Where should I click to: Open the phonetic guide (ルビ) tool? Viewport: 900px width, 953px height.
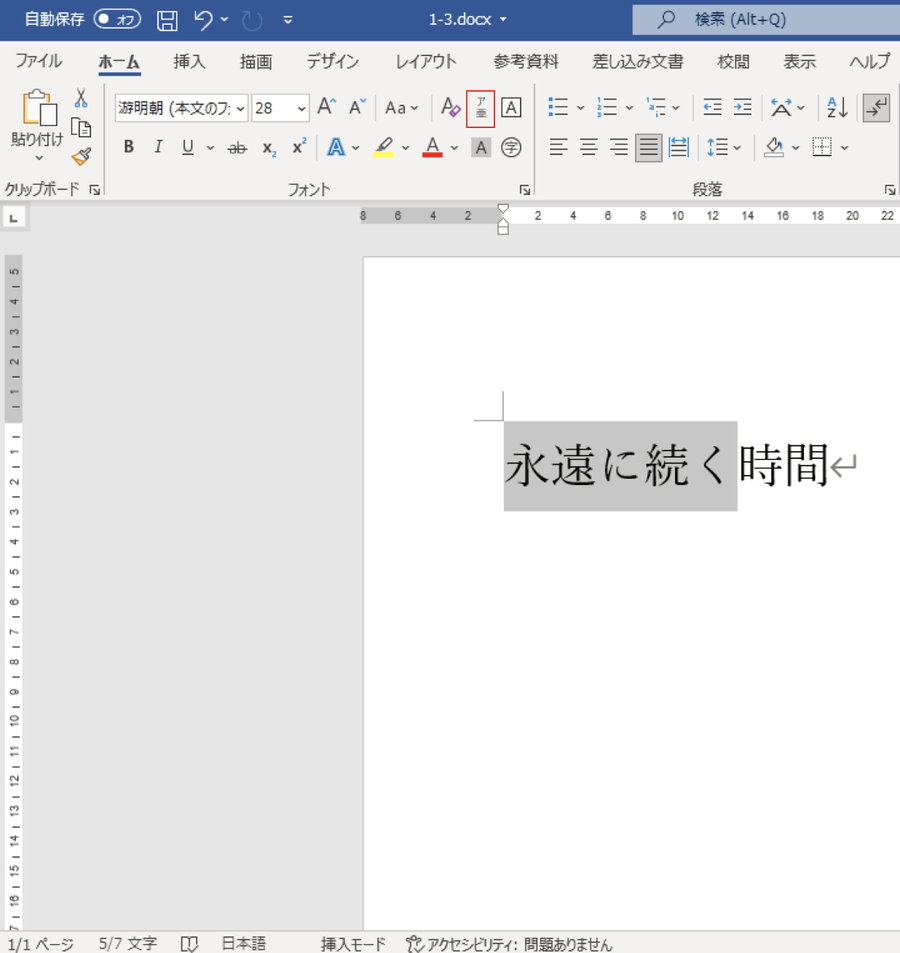(x=481, y=108)
